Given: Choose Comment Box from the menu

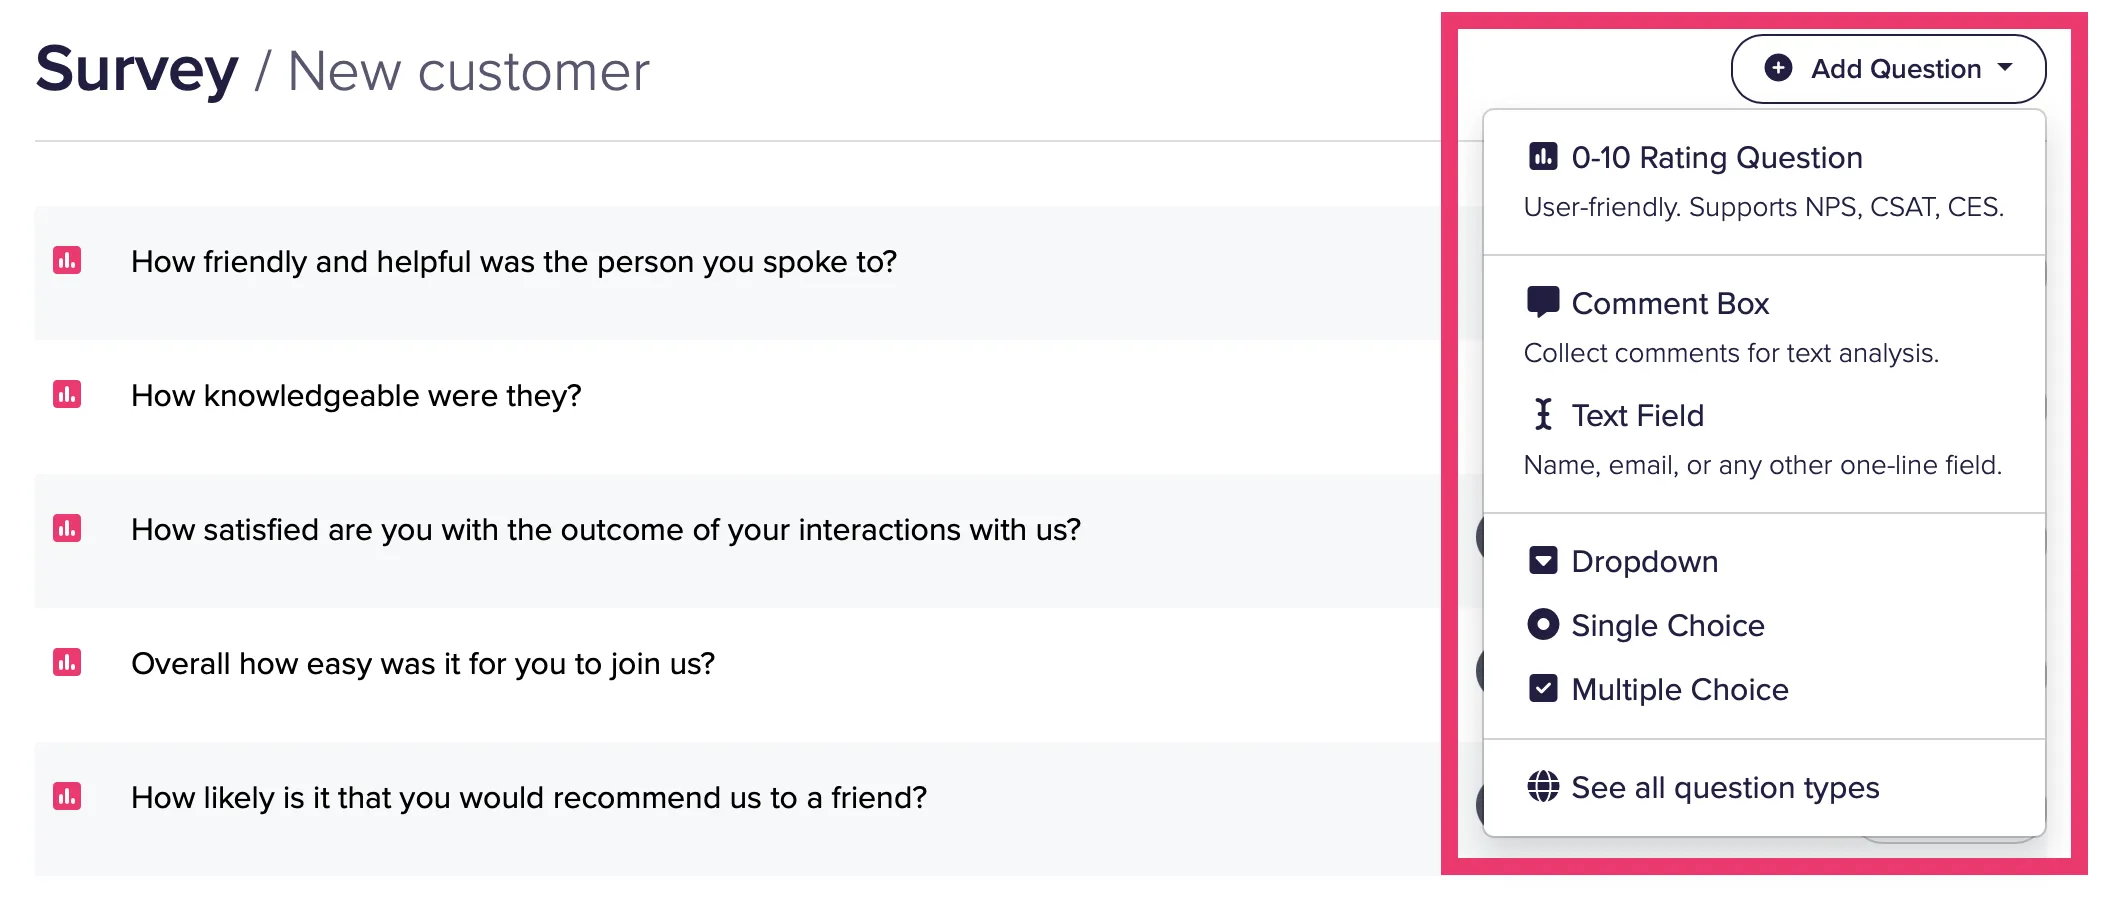Looking at the screenshot, I should click(1671, 303).
